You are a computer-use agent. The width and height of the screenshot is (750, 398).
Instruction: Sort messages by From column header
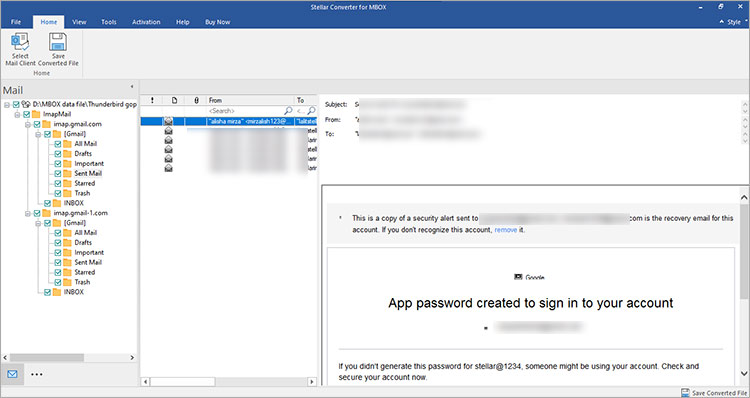coord(251,100)
